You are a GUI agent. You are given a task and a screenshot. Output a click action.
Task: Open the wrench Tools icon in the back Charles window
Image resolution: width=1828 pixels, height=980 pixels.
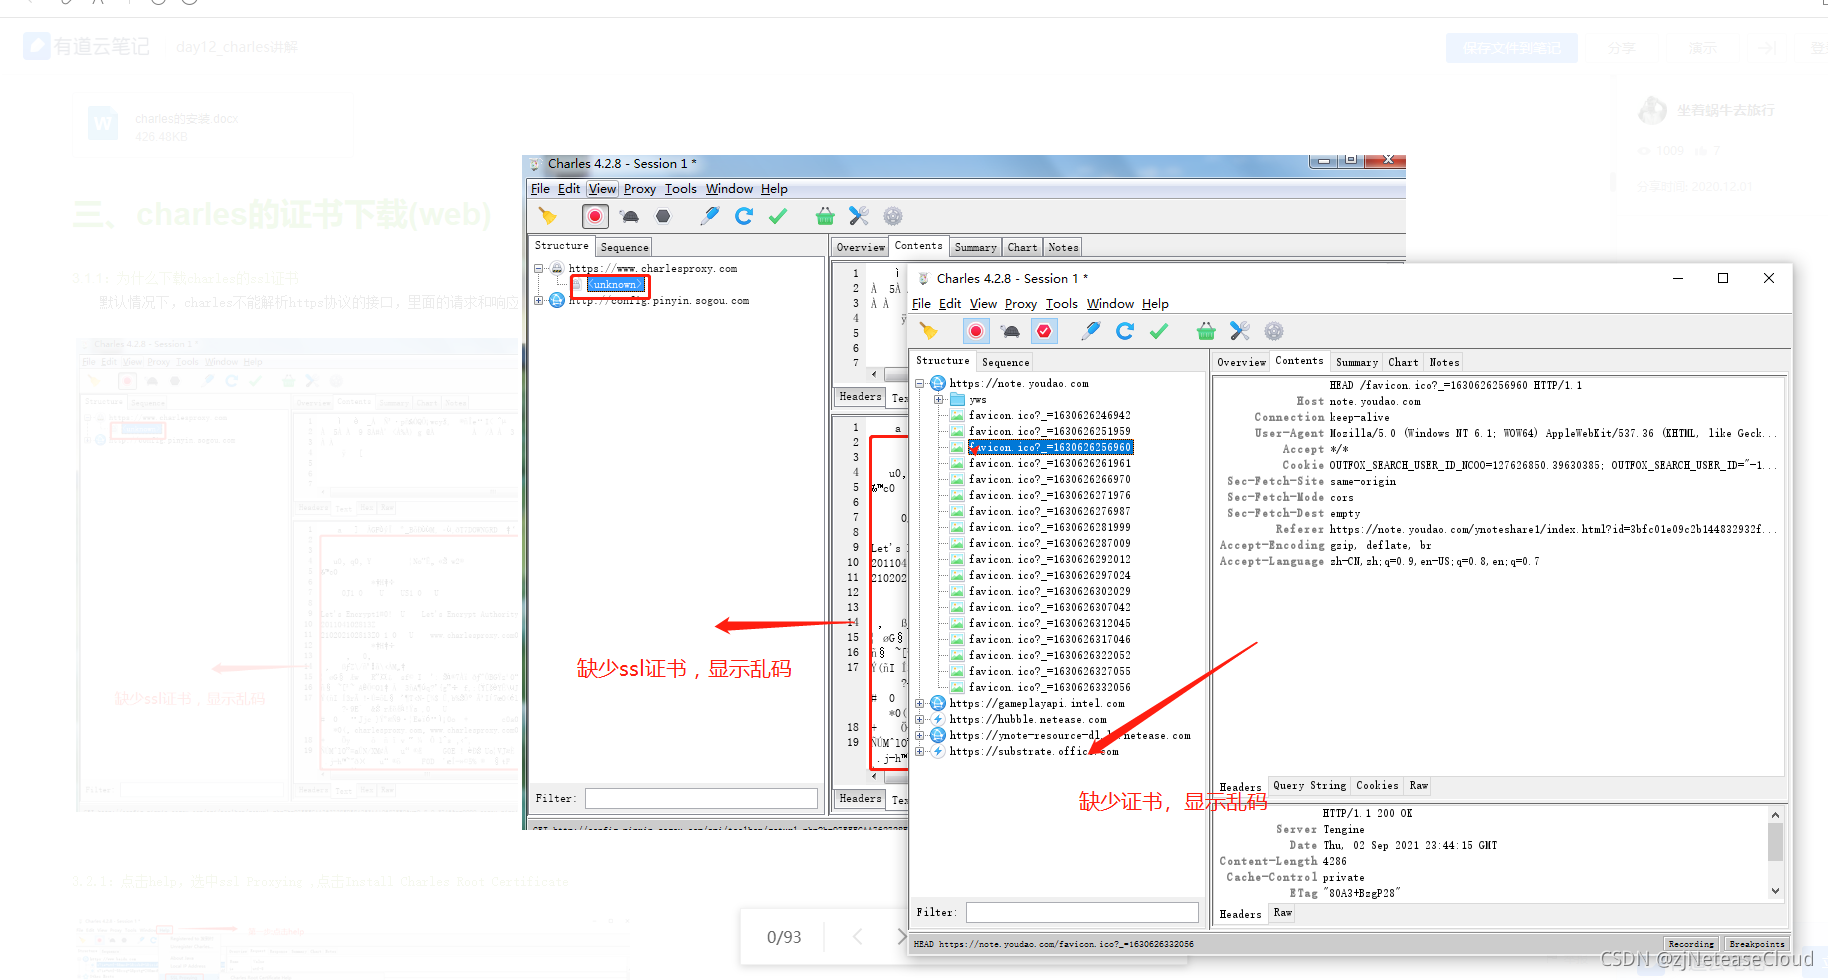click(859, 216)
